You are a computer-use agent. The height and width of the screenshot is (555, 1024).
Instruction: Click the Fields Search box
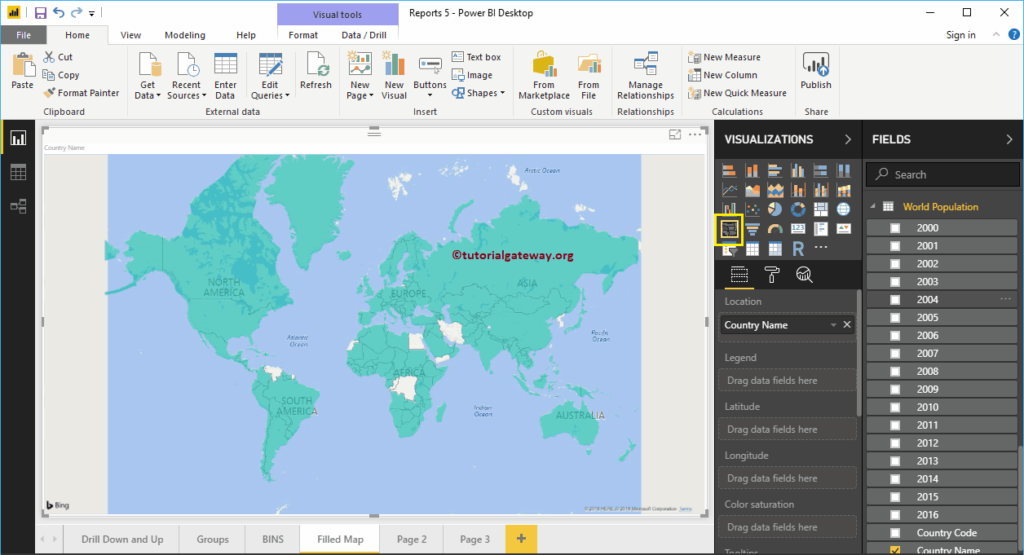[x=942, y=174]
